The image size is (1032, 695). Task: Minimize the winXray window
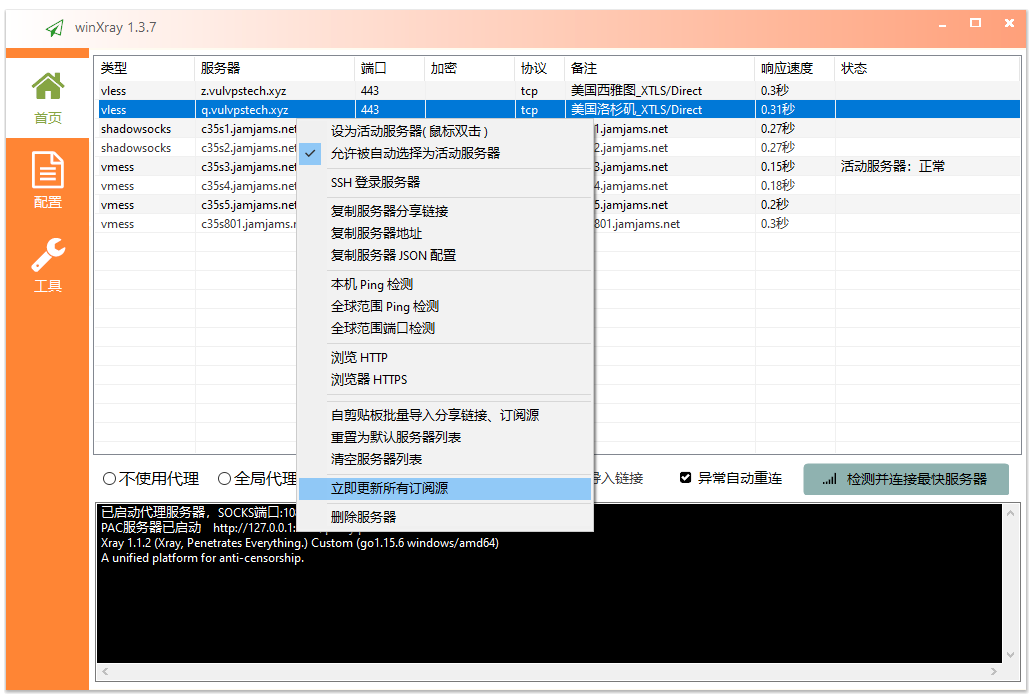click(942, 24)
